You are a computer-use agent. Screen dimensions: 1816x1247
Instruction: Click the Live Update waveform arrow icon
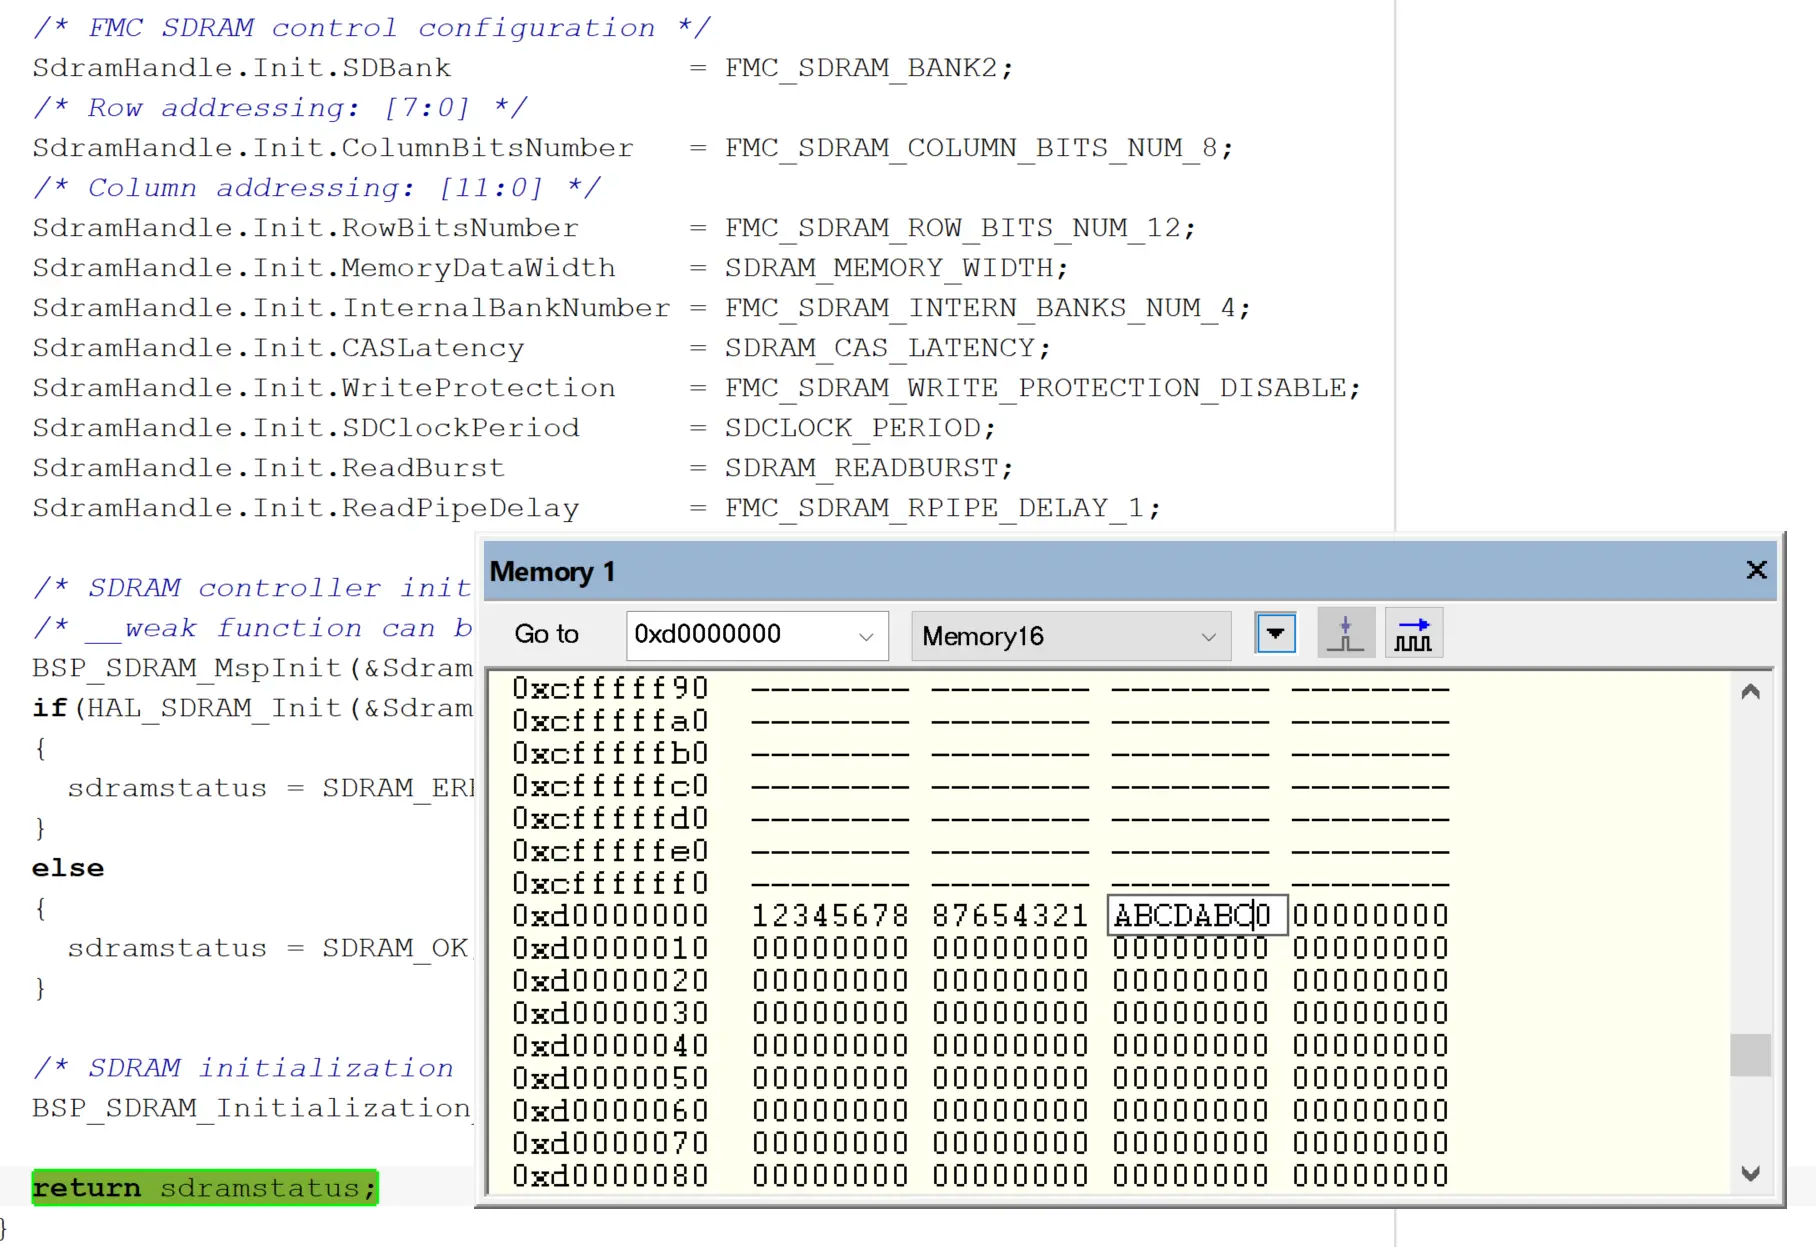click(1413, 634)
